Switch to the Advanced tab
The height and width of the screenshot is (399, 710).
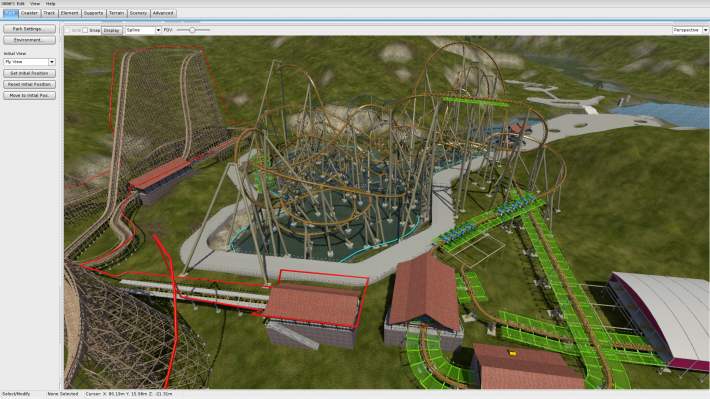tap(163, 13)
